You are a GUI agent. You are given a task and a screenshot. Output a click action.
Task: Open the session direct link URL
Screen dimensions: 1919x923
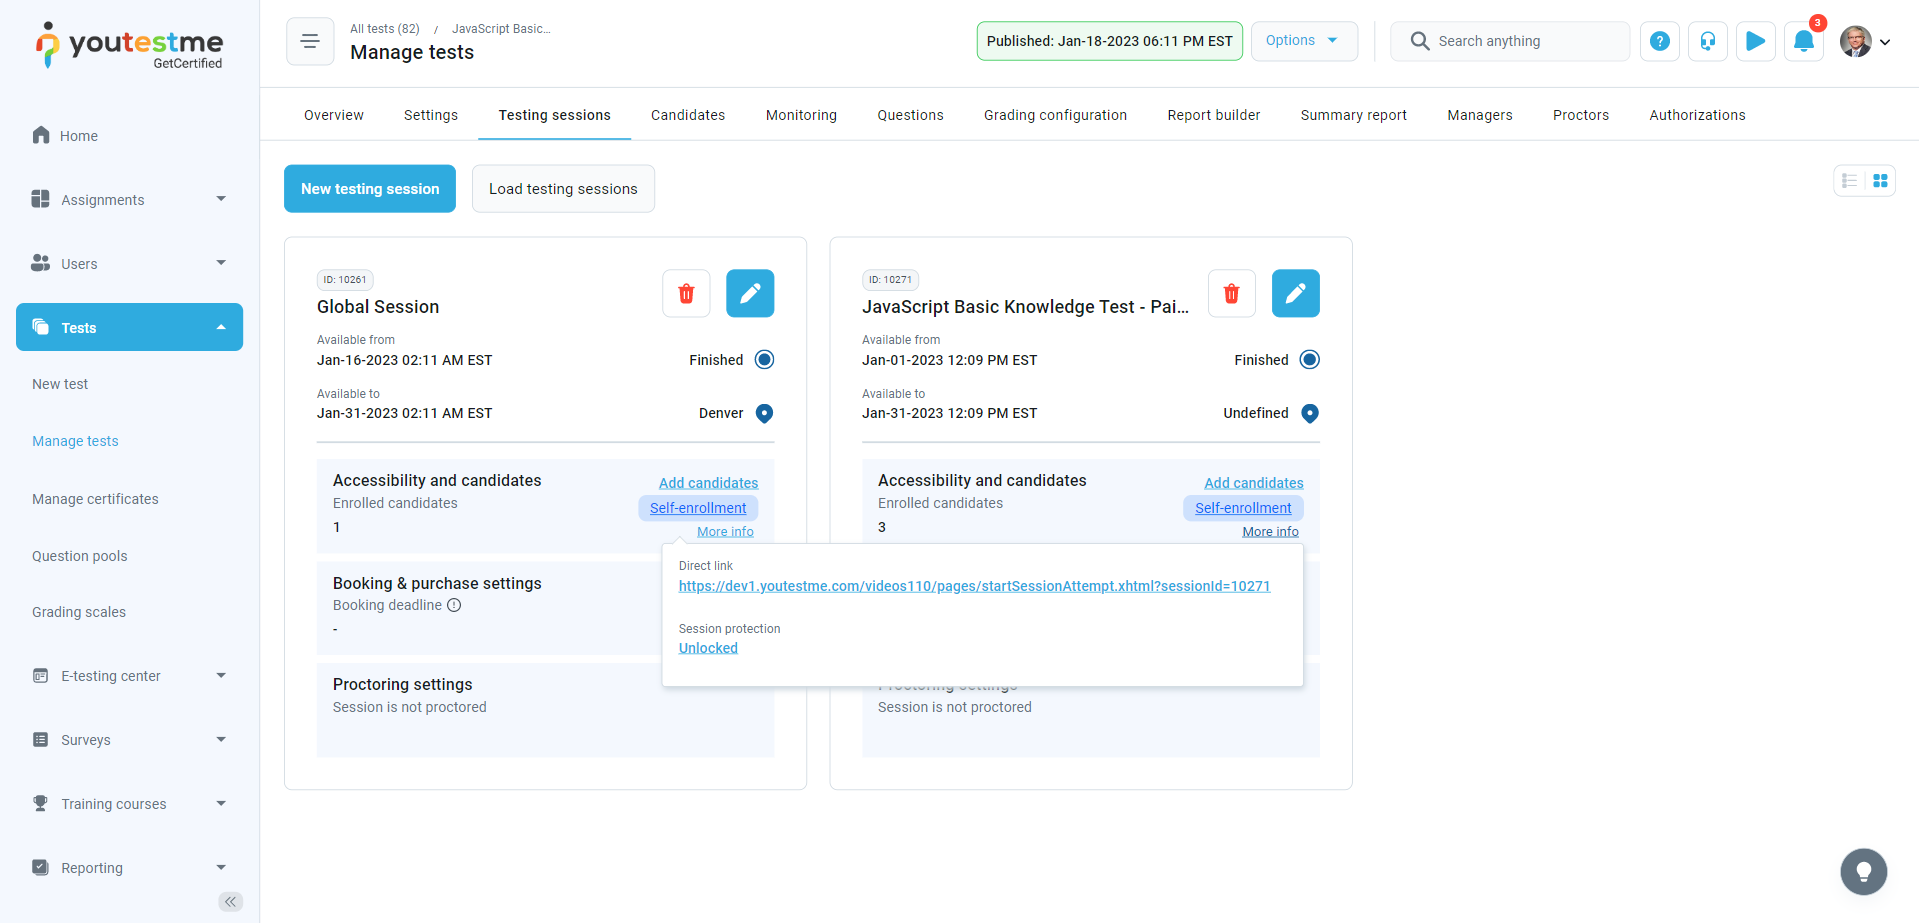tap(973, 586)
